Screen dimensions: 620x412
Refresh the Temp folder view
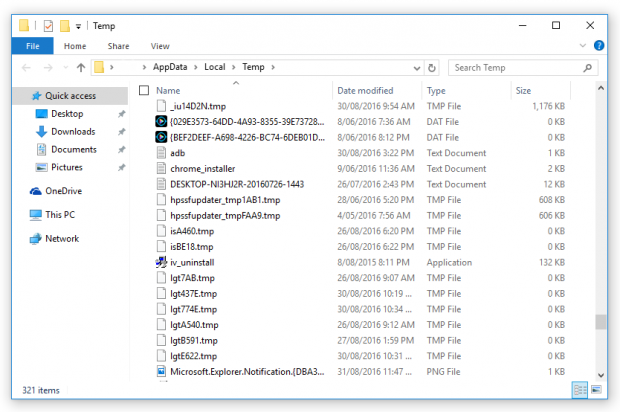coord(432,67)
